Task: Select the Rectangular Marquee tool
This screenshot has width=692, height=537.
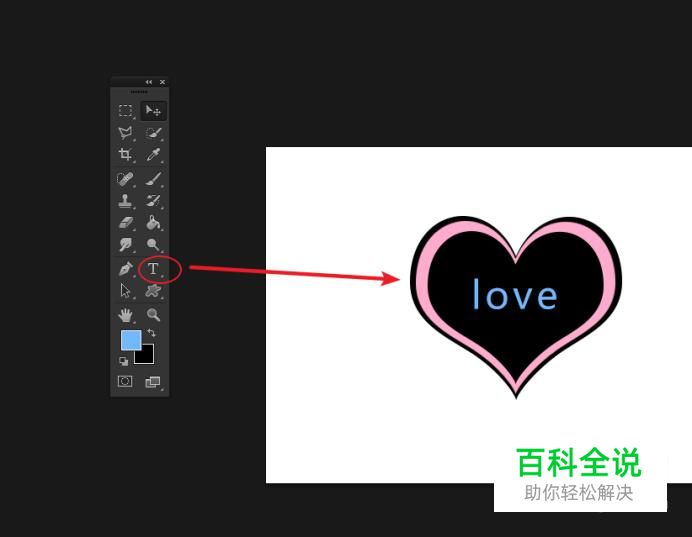Action: [x=125, y=110]
